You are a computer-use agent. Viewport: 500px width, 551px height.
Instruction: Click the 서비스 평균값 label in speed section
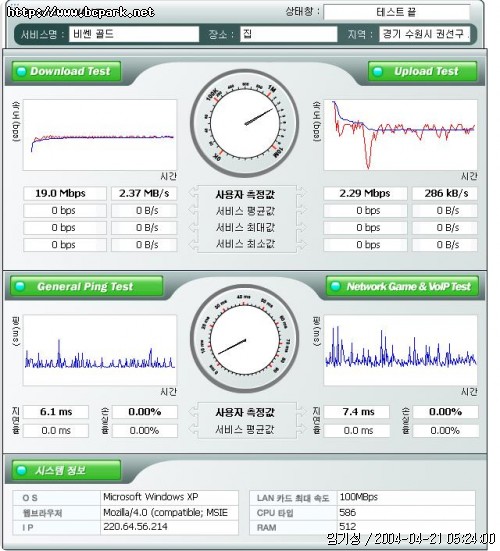click(x=245, y=211)
